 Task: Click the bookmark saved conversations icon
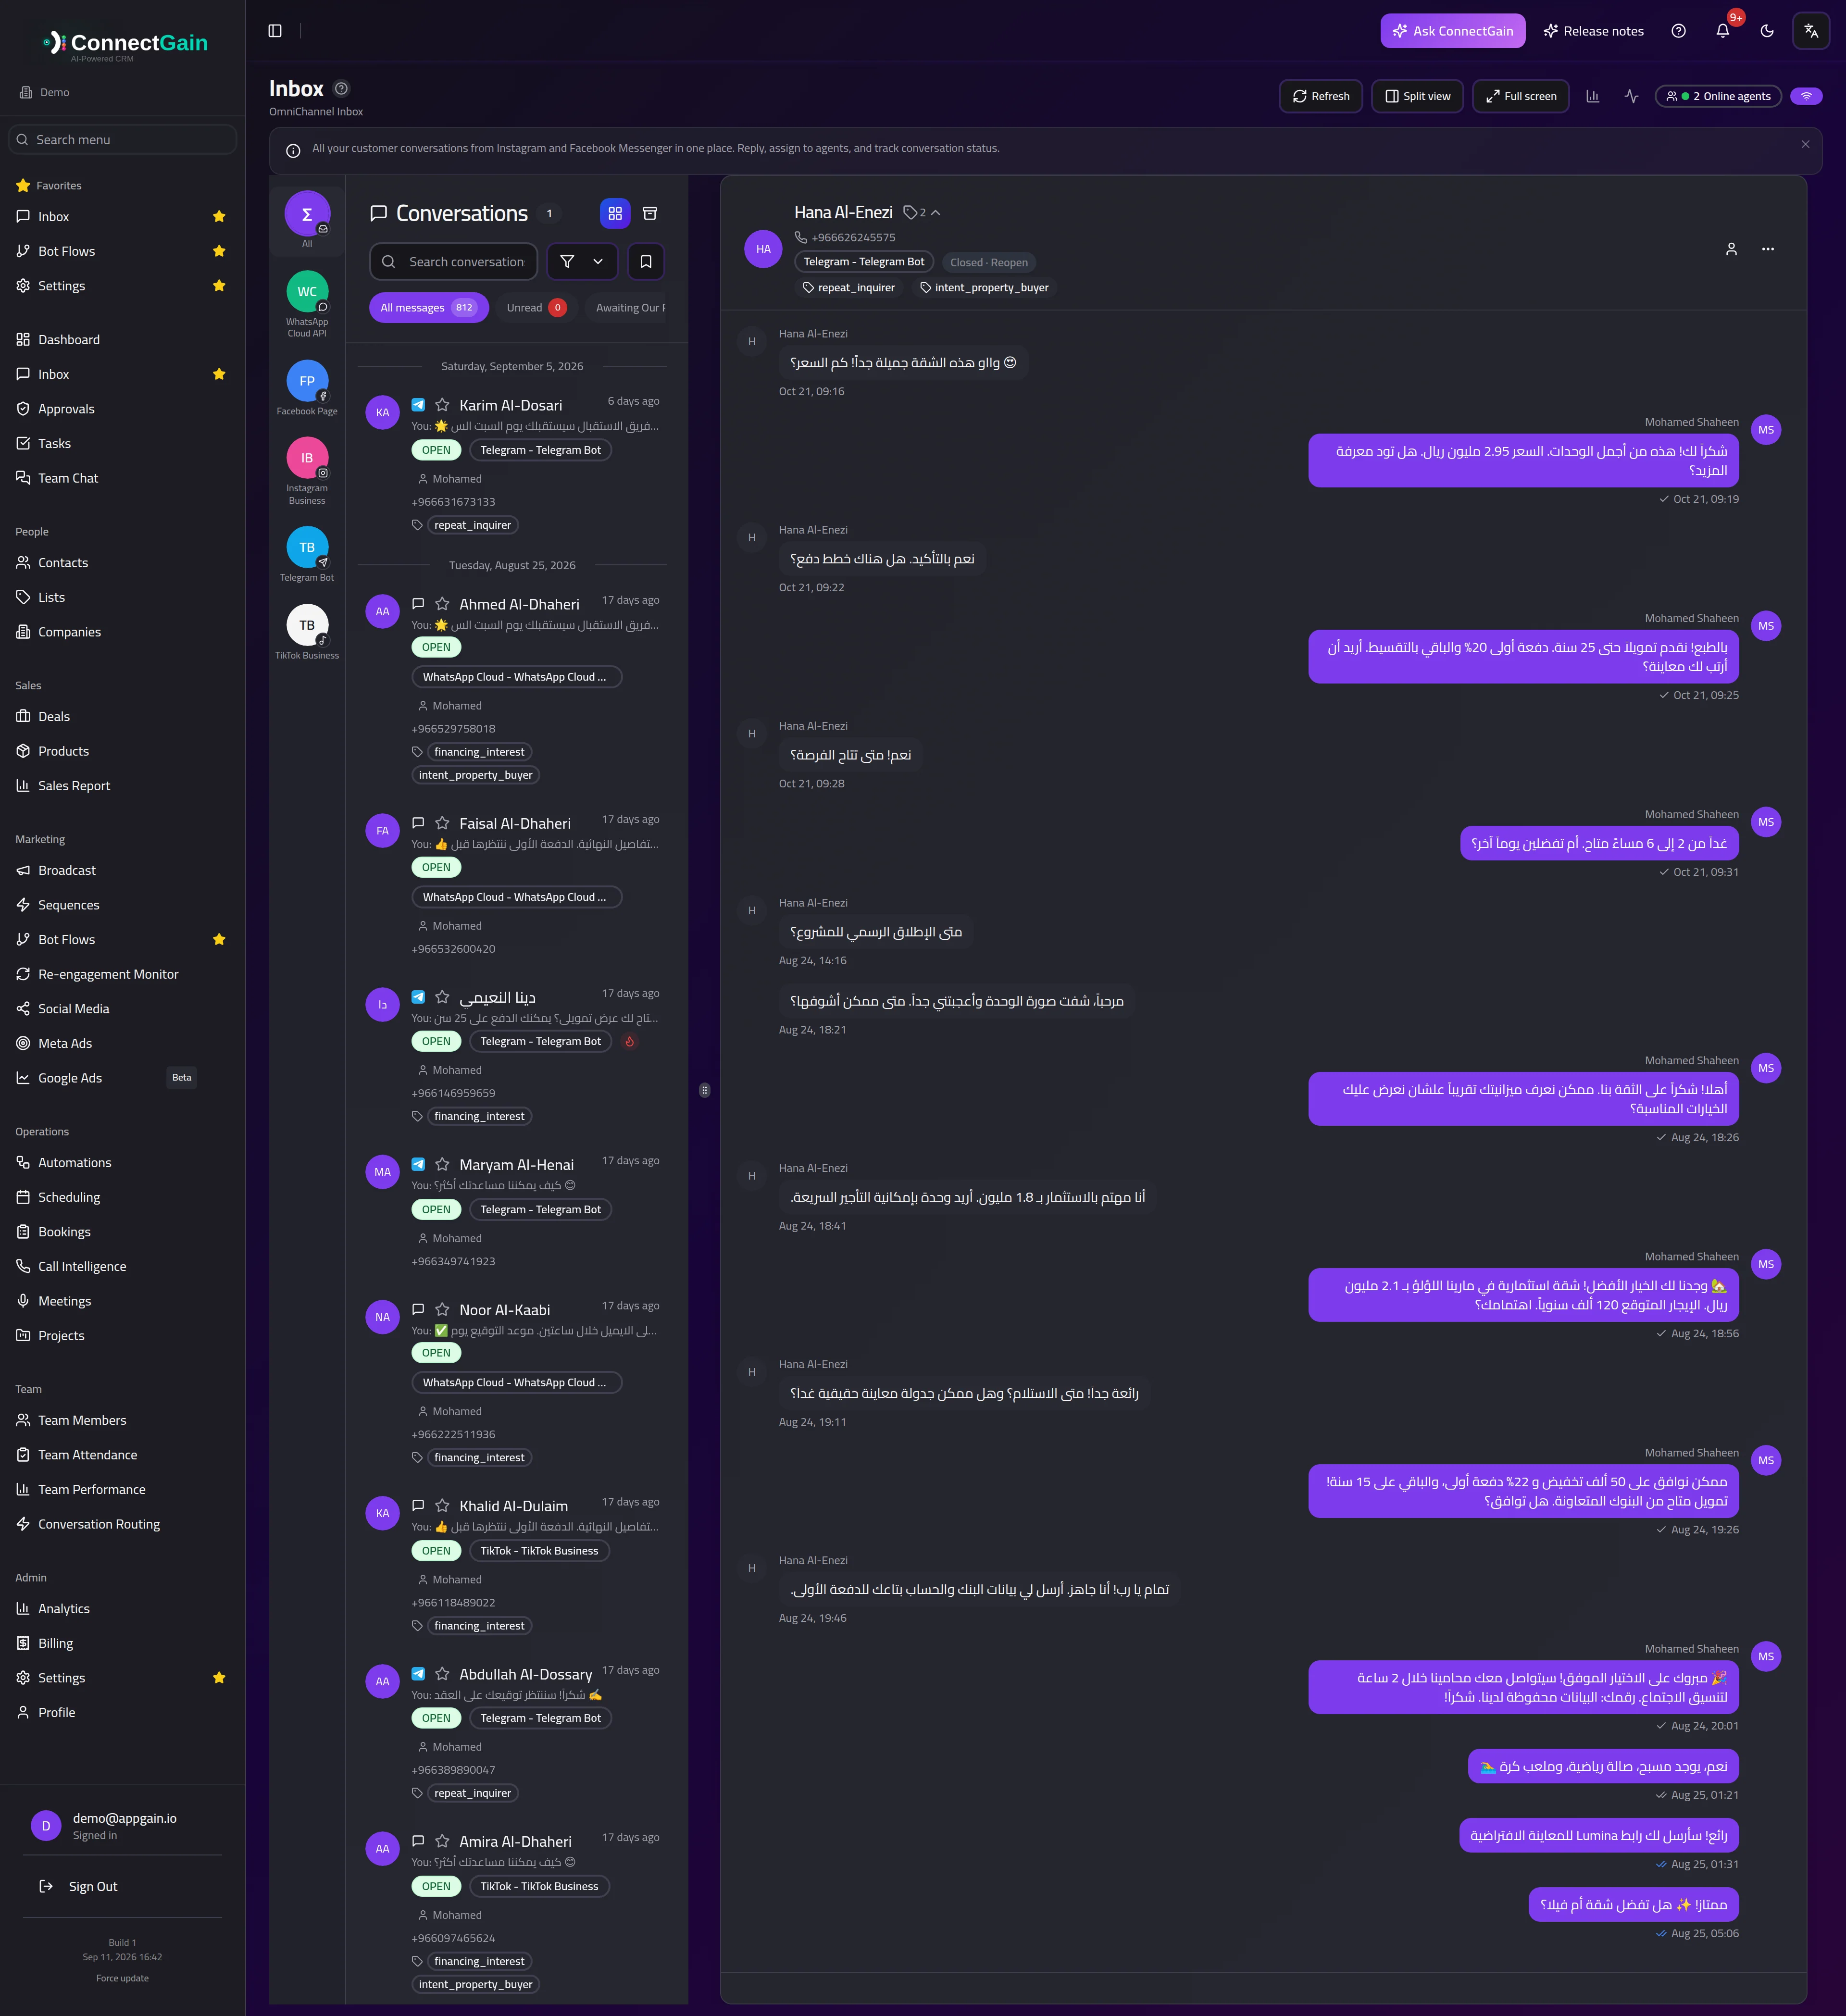tap(646, 261)
